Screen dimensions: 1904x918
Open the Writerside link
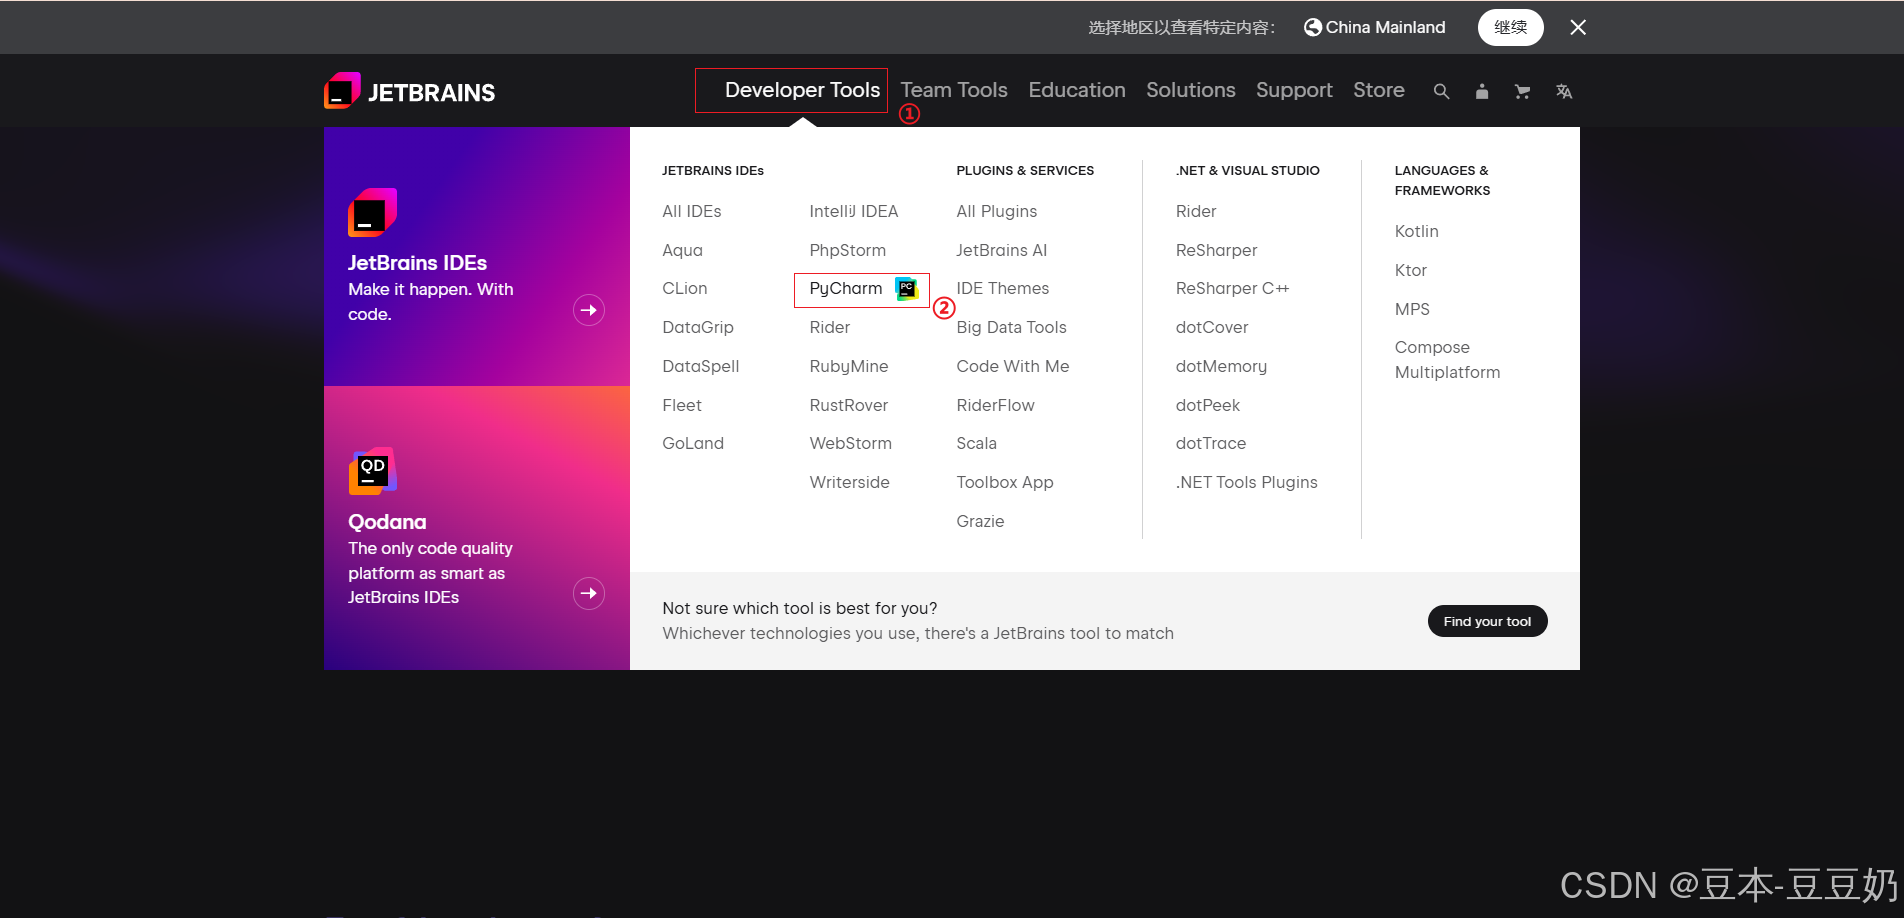click(x=850, y=482)
